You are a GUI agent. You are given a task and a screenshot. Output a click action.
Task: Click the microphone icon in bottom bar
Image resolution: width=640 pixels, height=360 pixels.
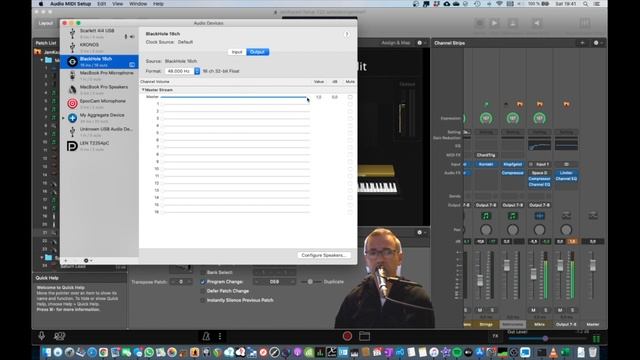click(x=42, y=336)
